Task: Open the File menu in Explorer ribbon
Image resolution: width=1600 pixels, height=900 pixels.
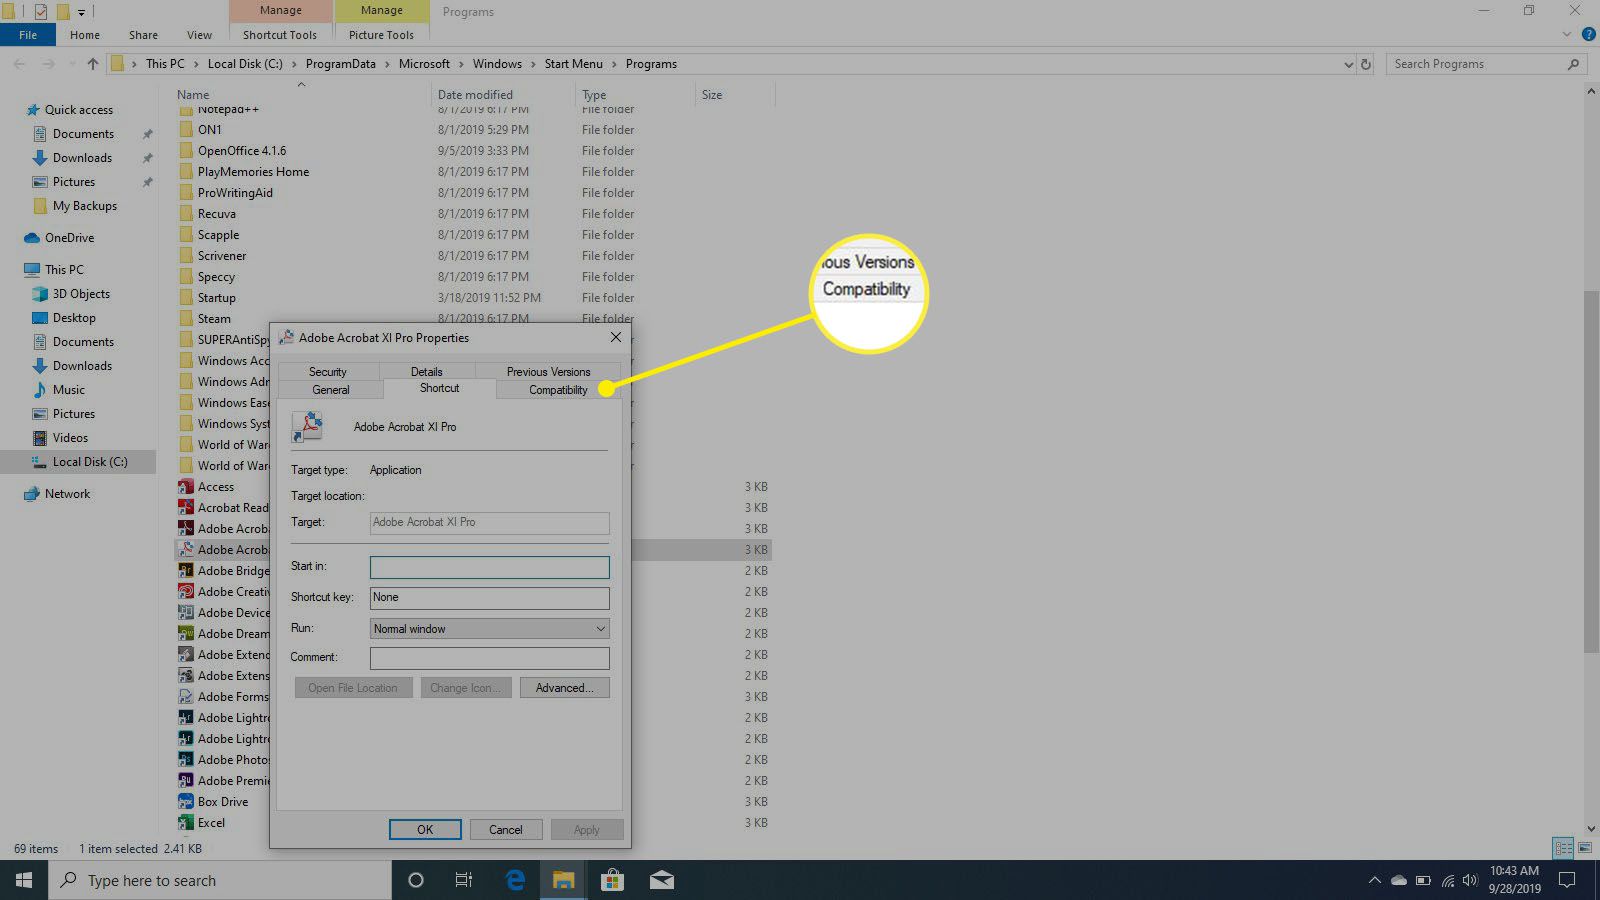Action: 28,35
